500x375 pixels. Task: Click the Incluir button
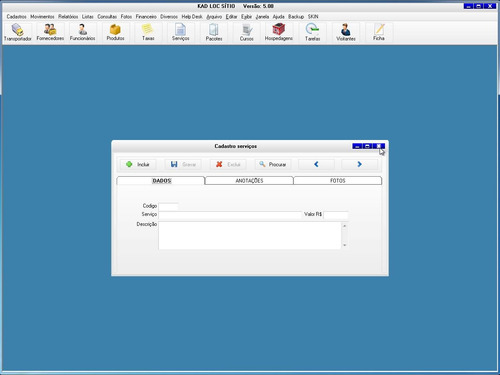tap(138, 164)
